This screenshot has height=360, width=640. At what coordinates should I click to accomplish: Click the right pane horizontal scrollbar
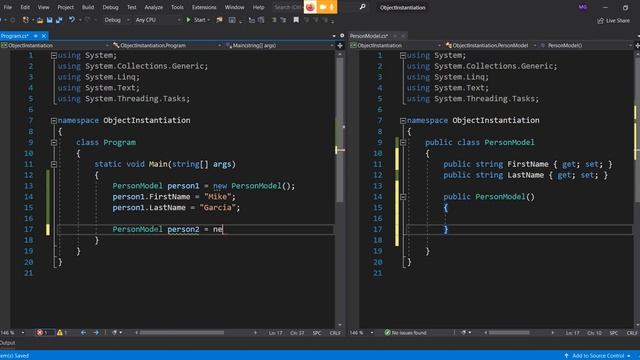[x=509, y=333]
